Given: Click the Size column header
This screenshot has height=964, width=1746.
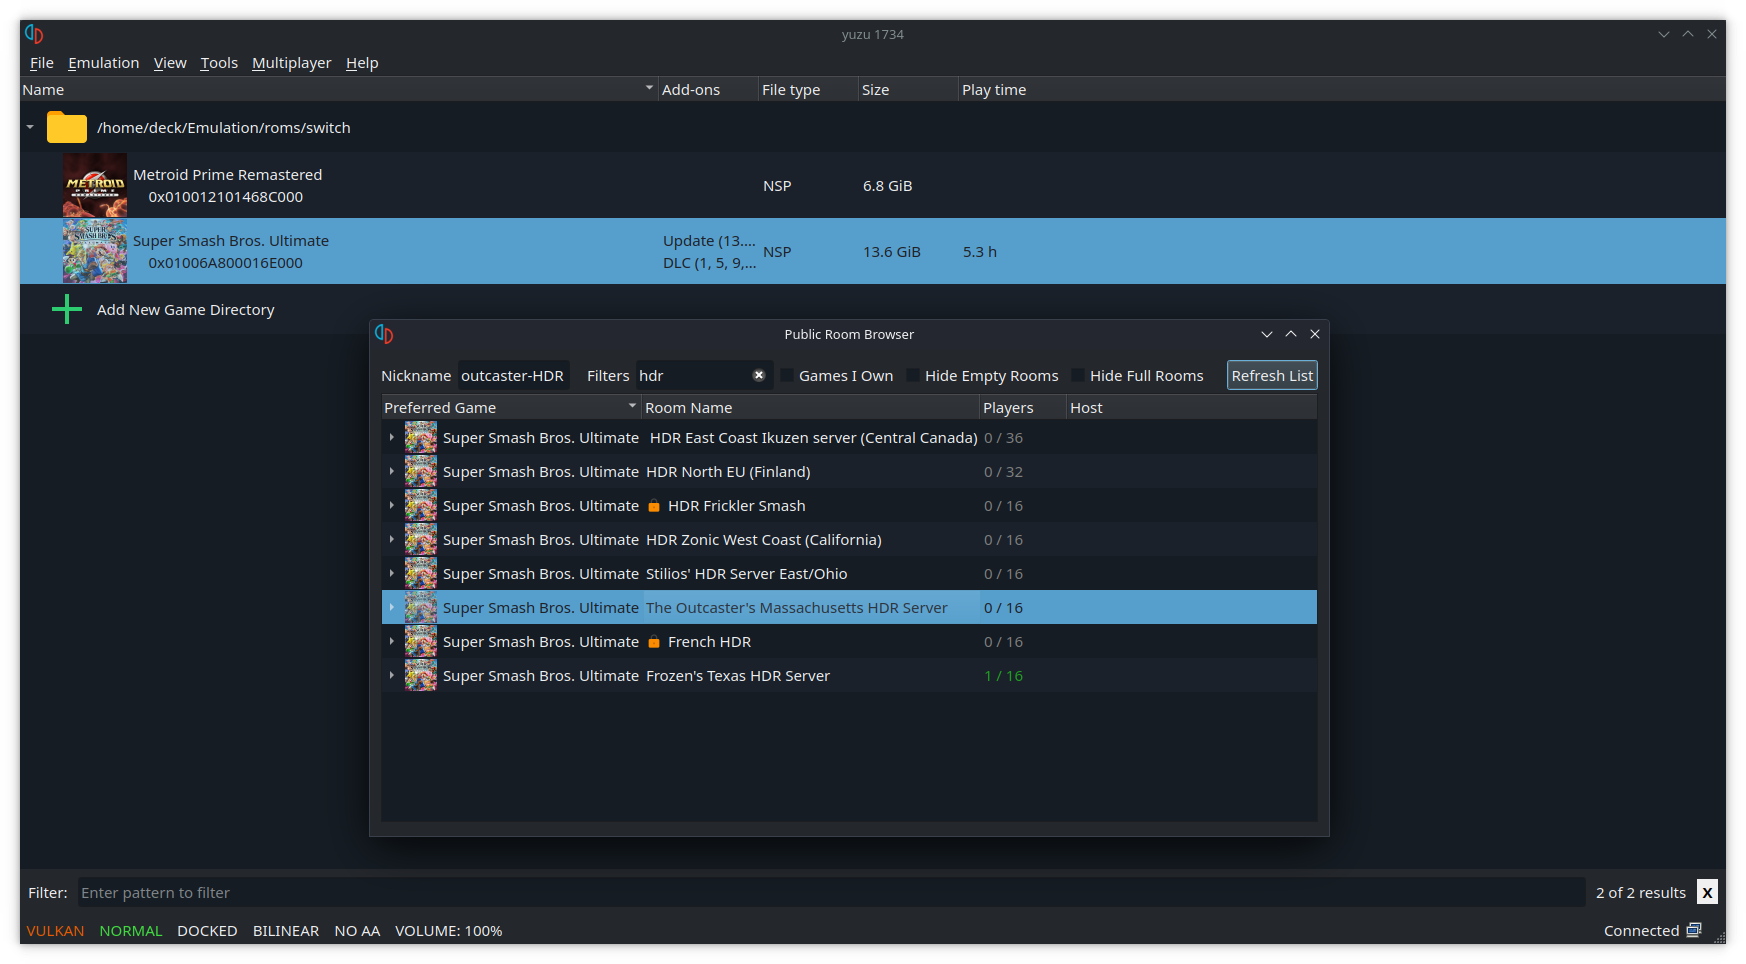Looking at the screenshot, I should 907,90.
